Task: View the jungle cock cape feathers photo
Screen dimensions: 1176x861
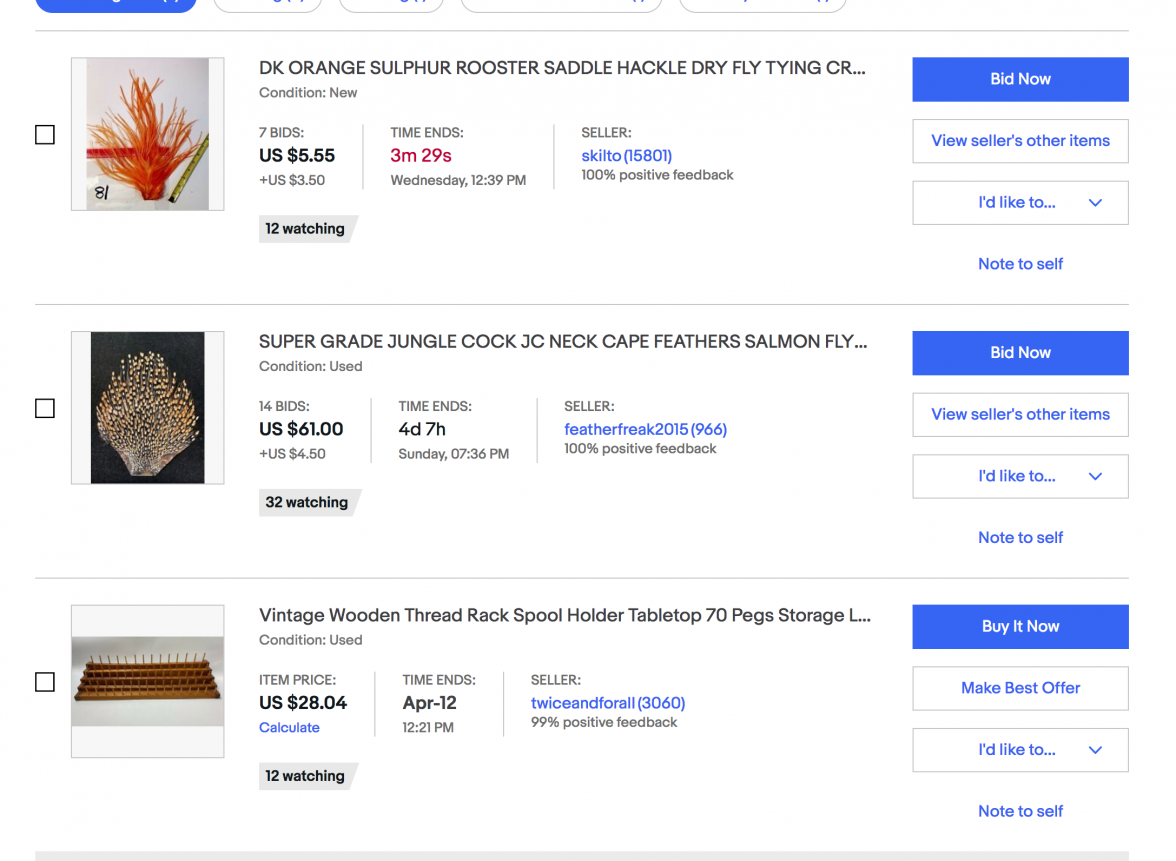Action: 147,408
